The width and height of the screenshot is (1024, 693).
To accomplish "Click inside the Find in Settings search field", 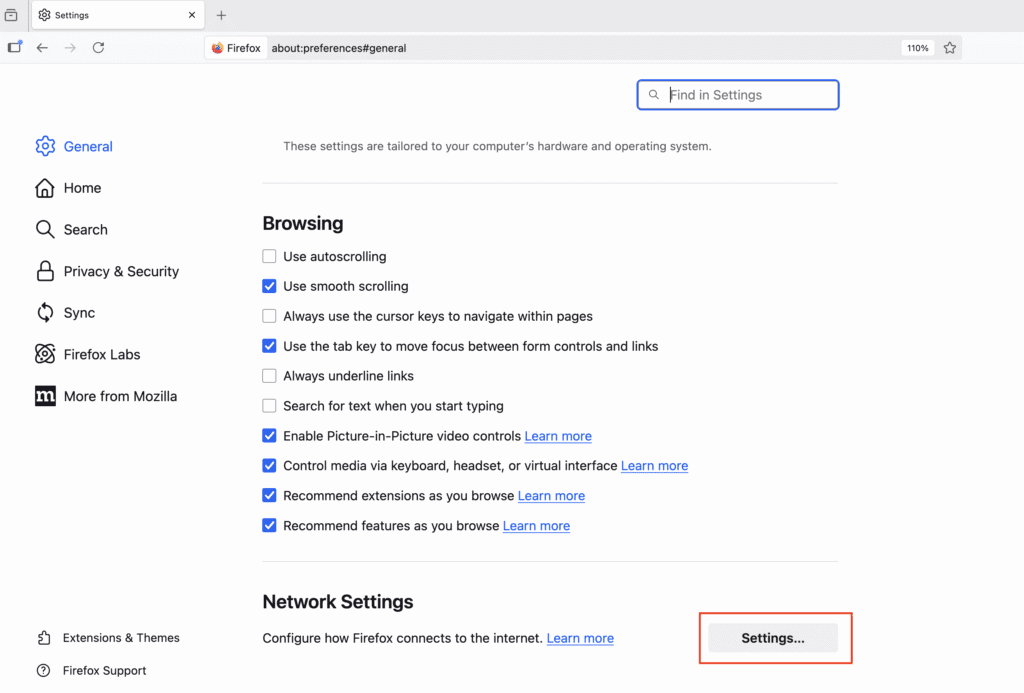I will (x=737, y=94).
